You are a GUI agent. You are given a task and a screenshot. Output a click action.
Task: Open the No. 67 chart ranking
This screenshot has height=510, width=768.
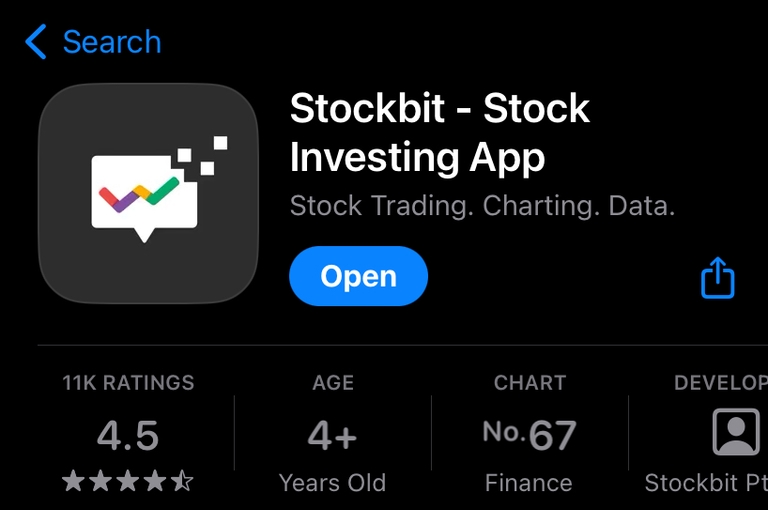coord(529,435)
